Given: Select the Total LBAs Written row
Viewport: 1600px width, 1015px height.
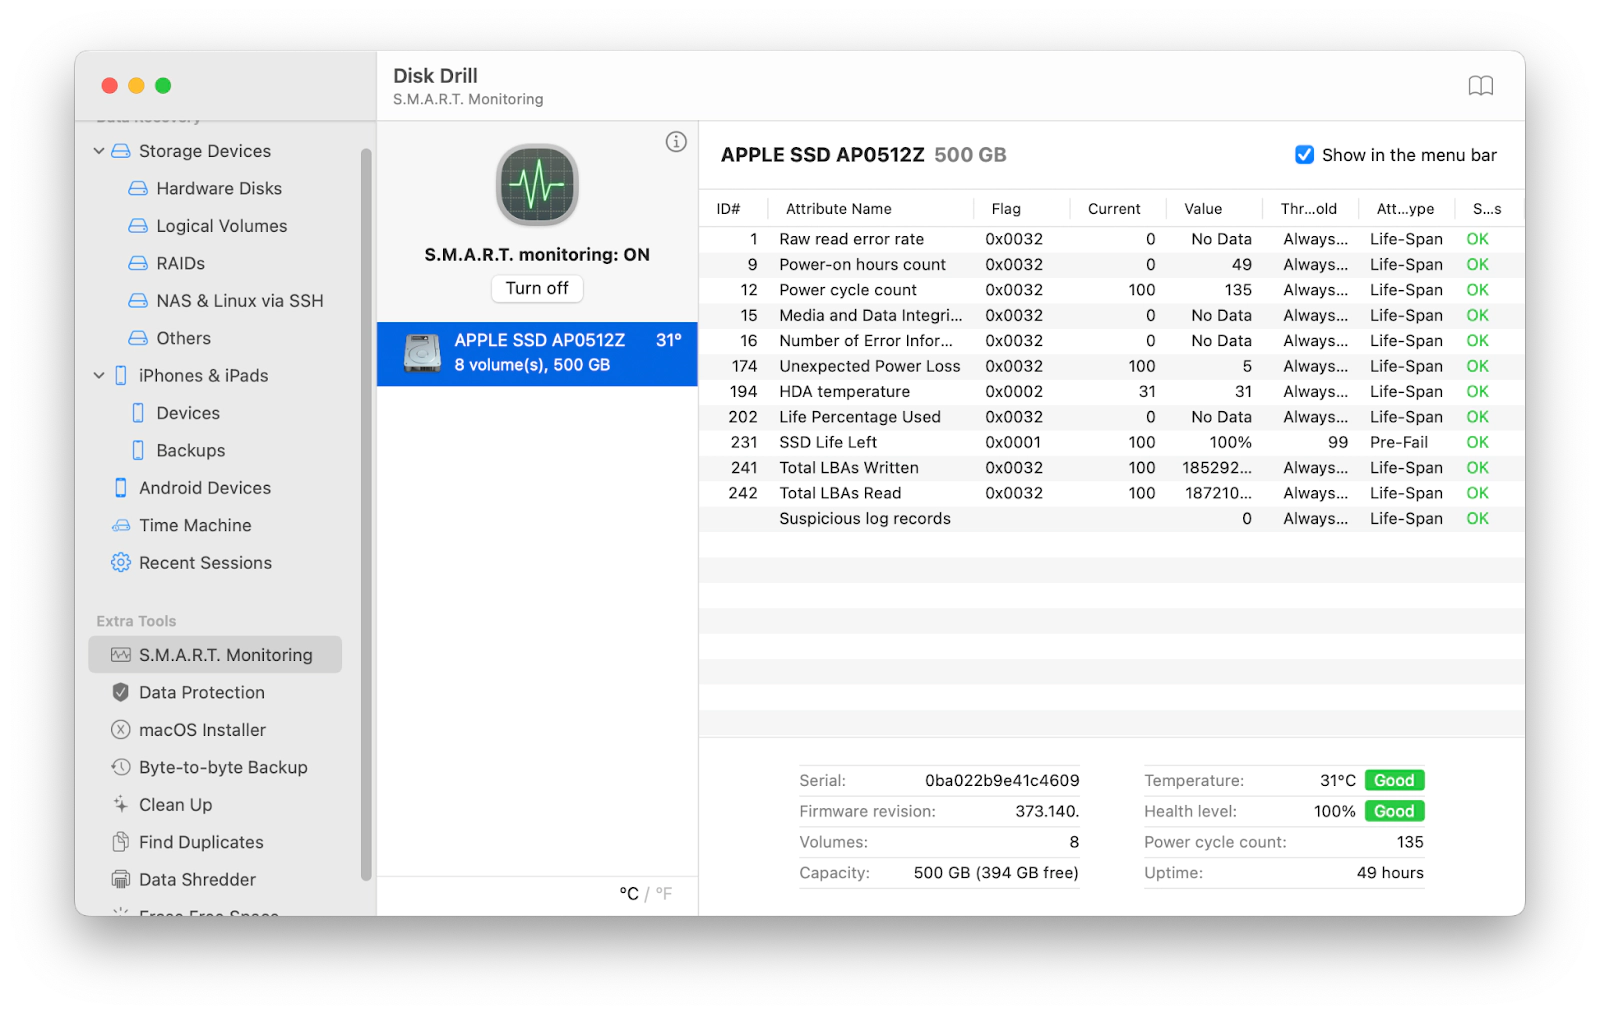Looking at the screenshot, I should (1112, 468).
